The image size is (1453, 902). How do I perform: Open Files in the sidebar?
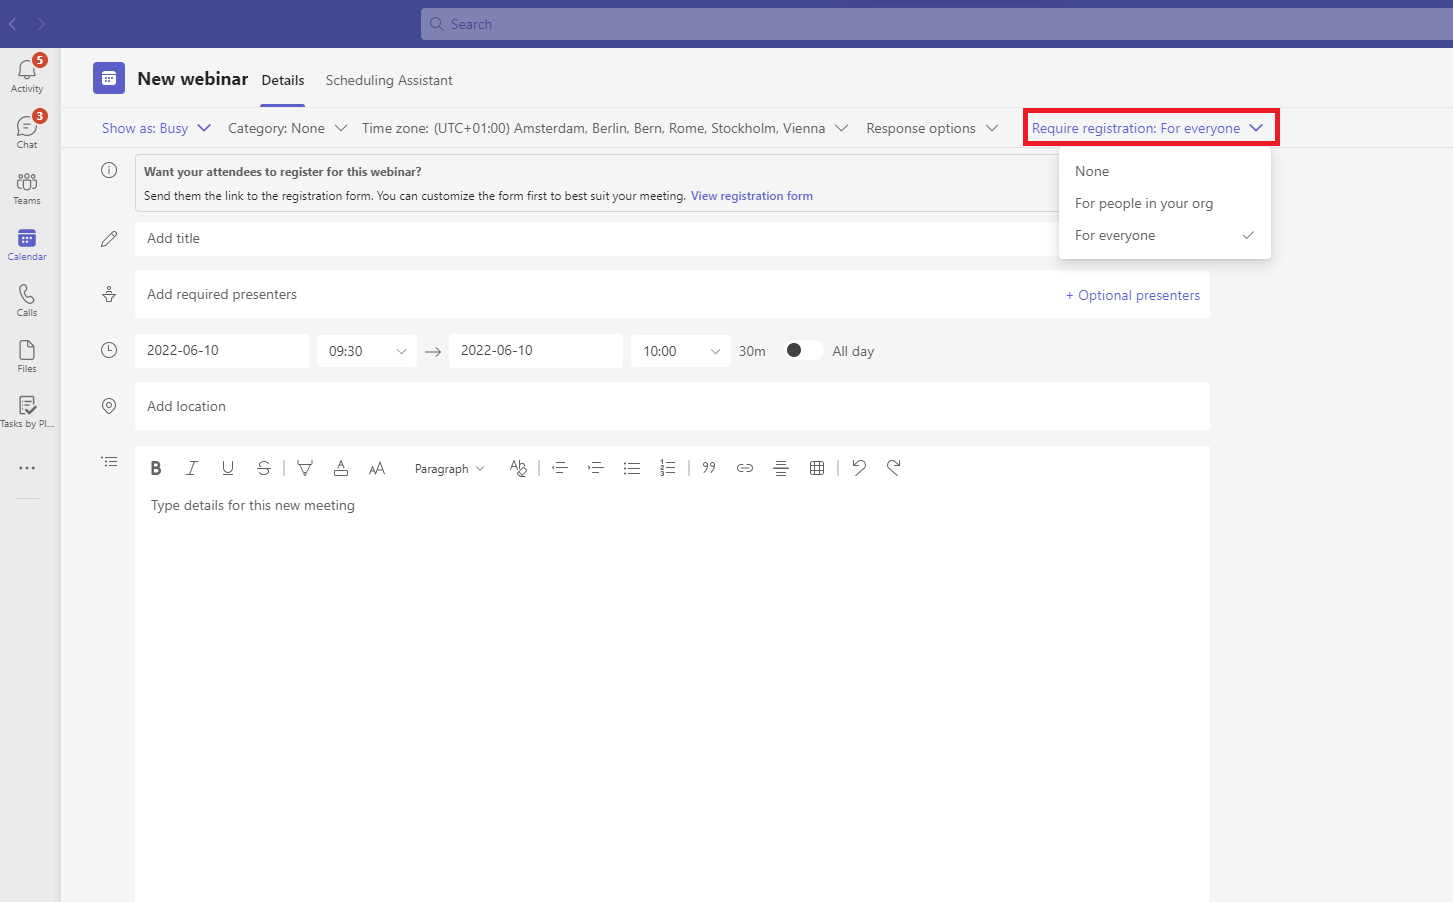(x=27, y=355)
